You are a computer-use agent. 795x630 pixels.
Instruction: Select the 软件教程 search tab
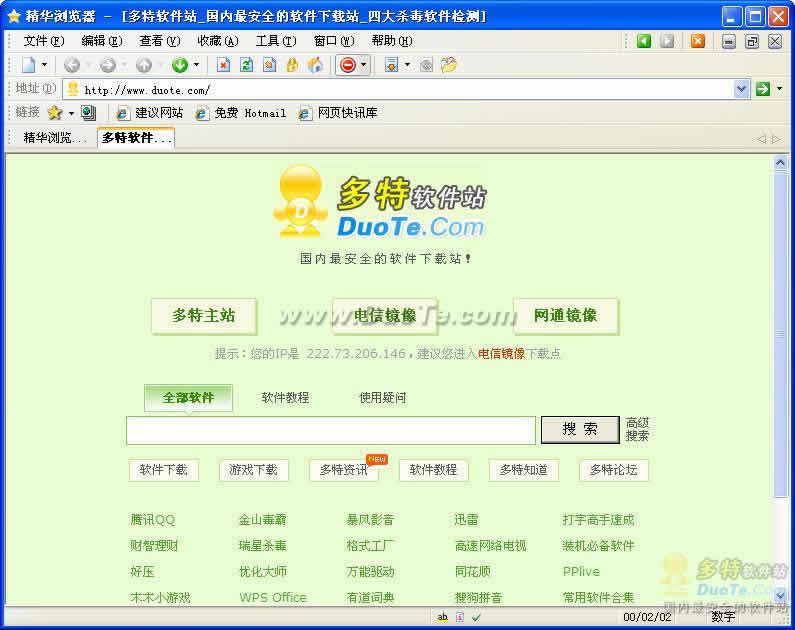[285, 398]
